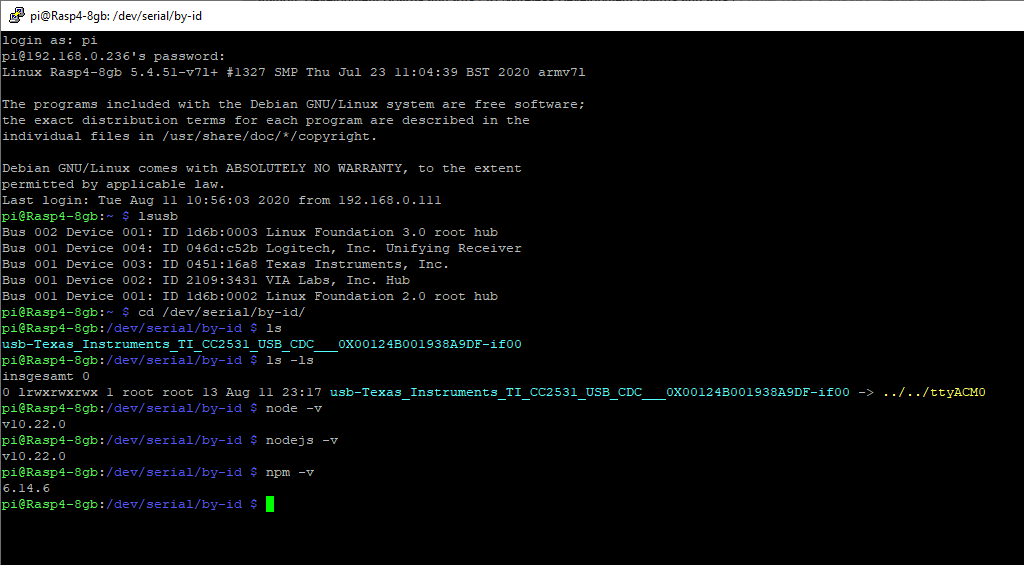The image size is (1024, 565).
Task: Open the PuTTY system menu icon
Action: pyautogui.click(x=17, y=15)
